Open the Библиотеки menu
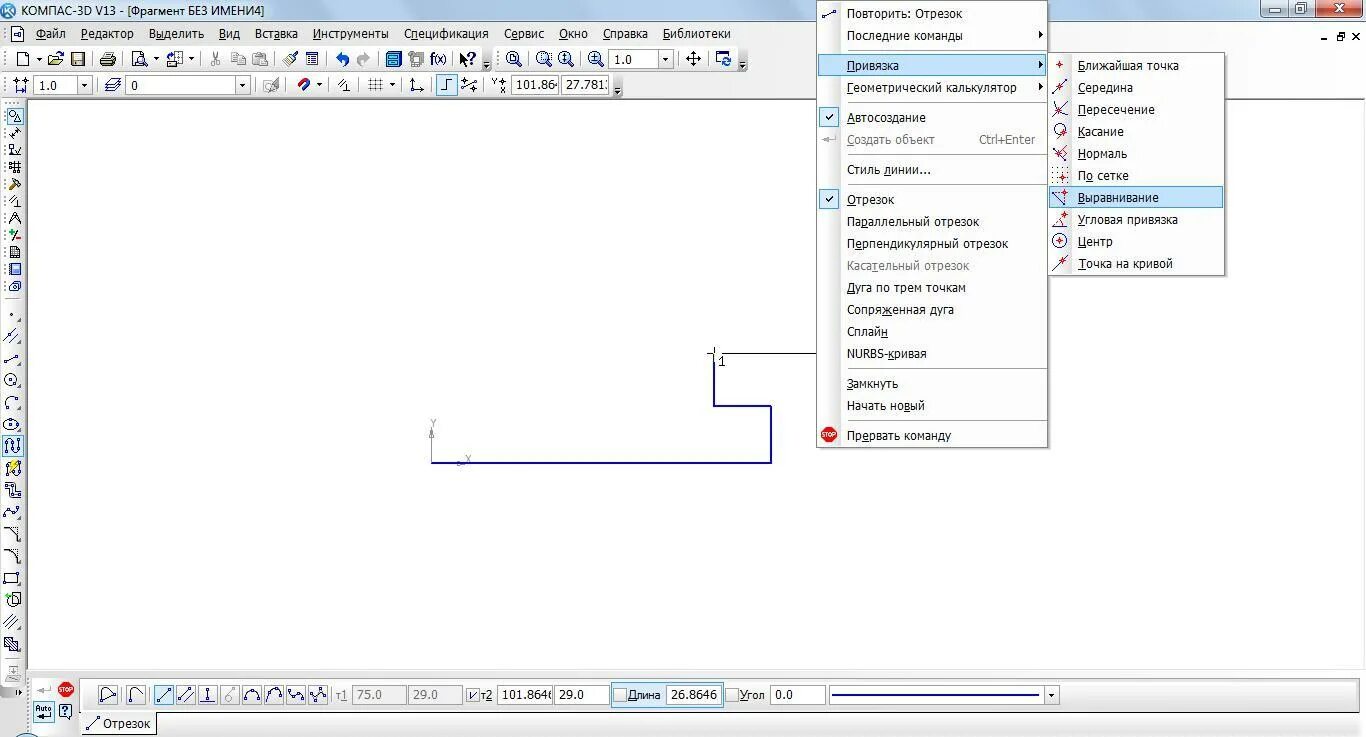Viewport: 1366px width, 737px height. click(x=696, y=34)
